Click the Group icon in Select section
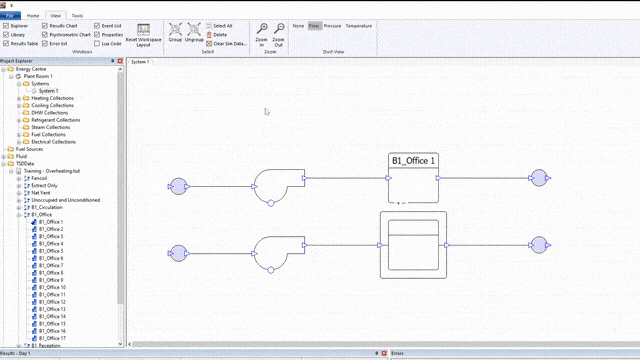This screenshot has width=640, height=360. coord(176,29)
